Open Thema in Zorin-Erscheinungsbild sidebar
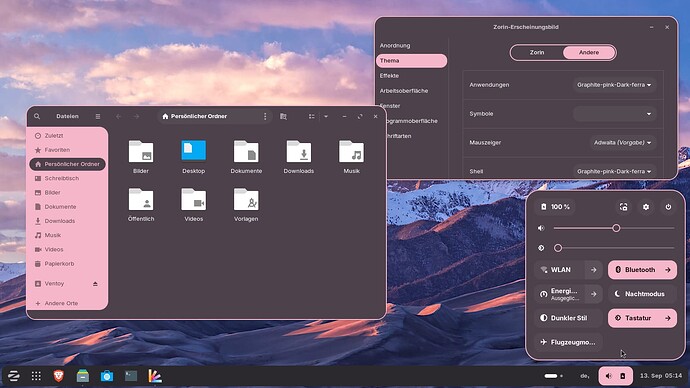690x388 pixels. coord(411,61)
